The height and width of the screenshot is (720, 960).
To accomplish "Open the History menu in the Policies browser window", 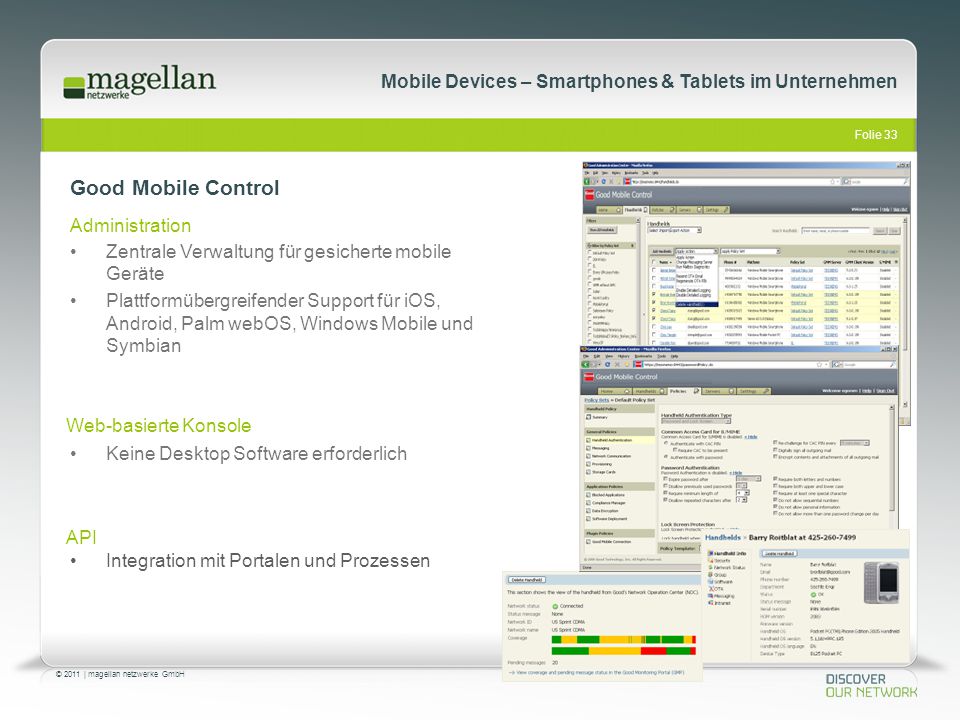I will (623, 356).
